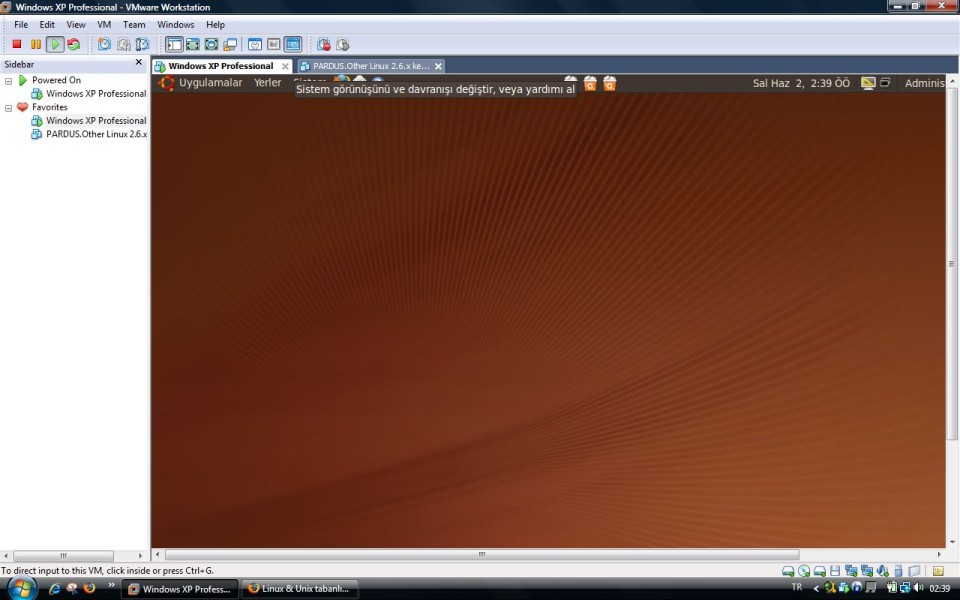Image resolution: width=960 pixels, height=600 pixels.
Task: Open the Snapshot Manager toolbar icon
Action: pyautogui.click(x=142, y=44)
